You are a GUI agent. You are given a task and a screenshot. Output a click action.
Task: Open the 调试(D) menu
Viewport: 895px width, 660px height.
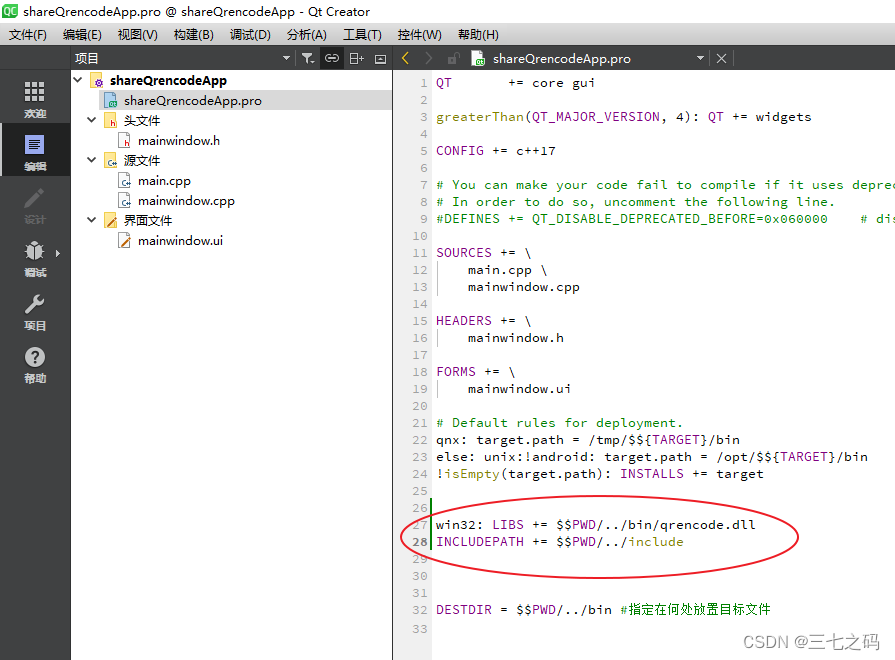pos(250,35)
